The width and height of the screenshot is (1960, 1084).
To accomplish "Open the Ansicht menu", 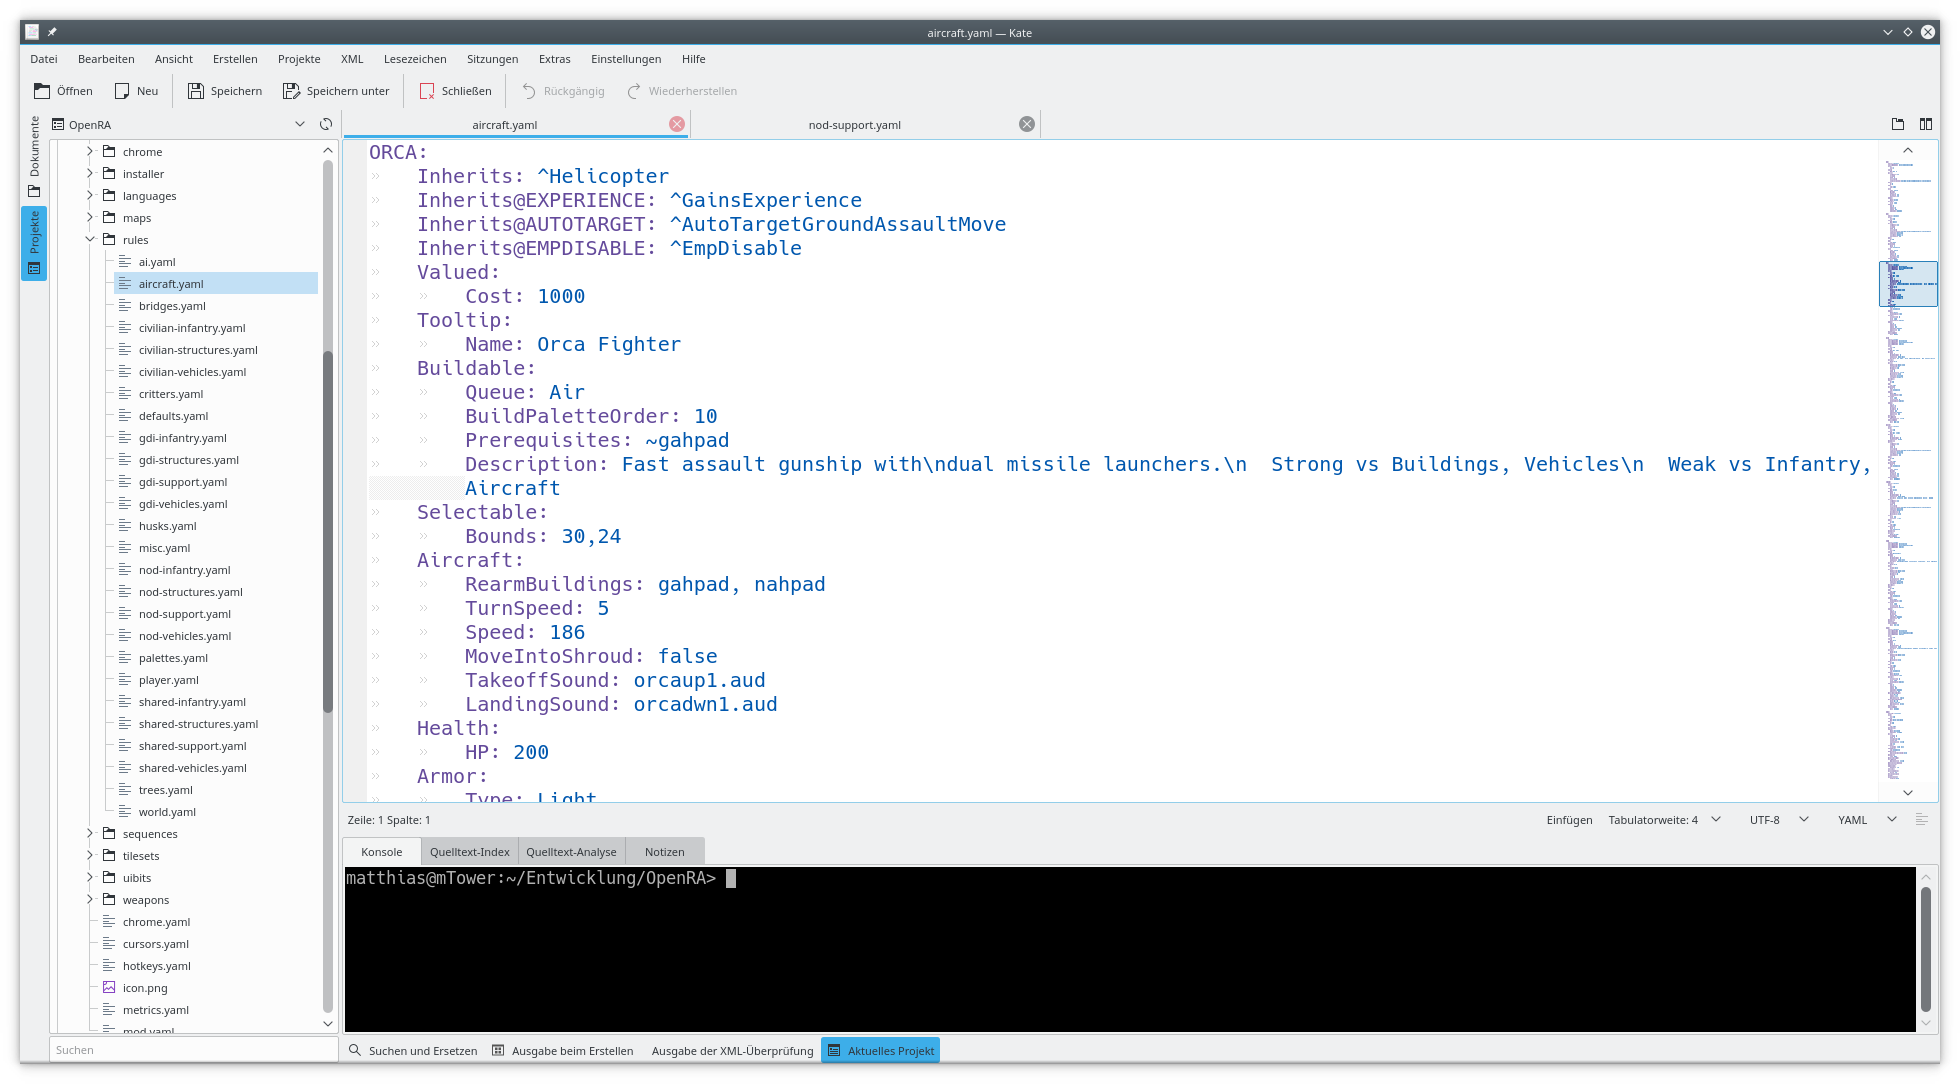I will tap(174, 59).
